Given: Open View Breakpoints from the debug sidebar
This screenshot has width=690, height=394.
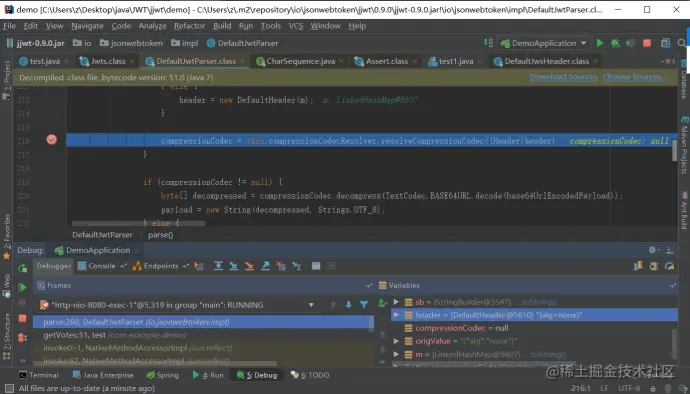Looking at the screenshot, I should 22,338.
